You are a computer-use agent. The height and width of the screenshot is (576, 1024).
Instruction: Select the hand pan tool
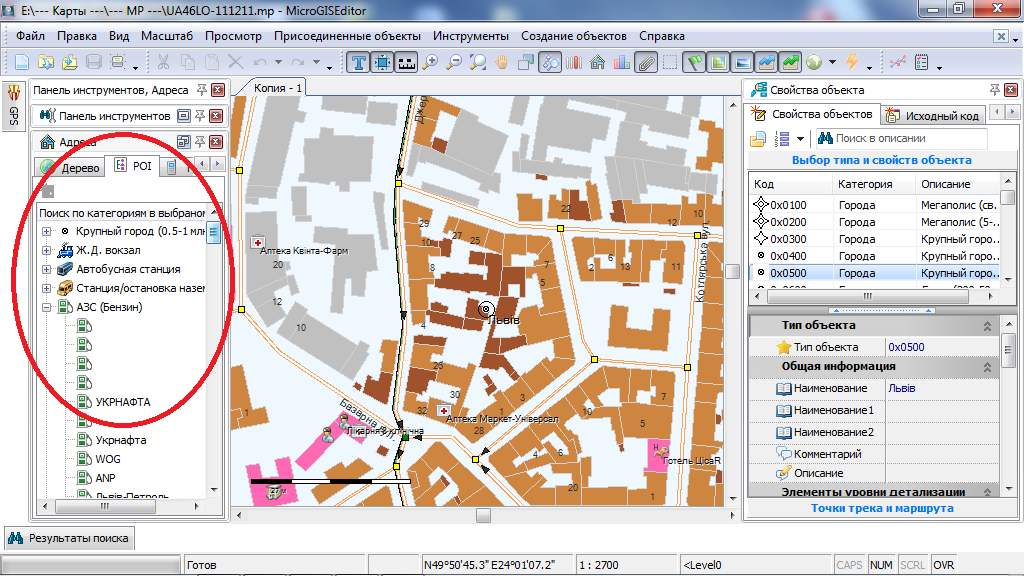point(502,62)
